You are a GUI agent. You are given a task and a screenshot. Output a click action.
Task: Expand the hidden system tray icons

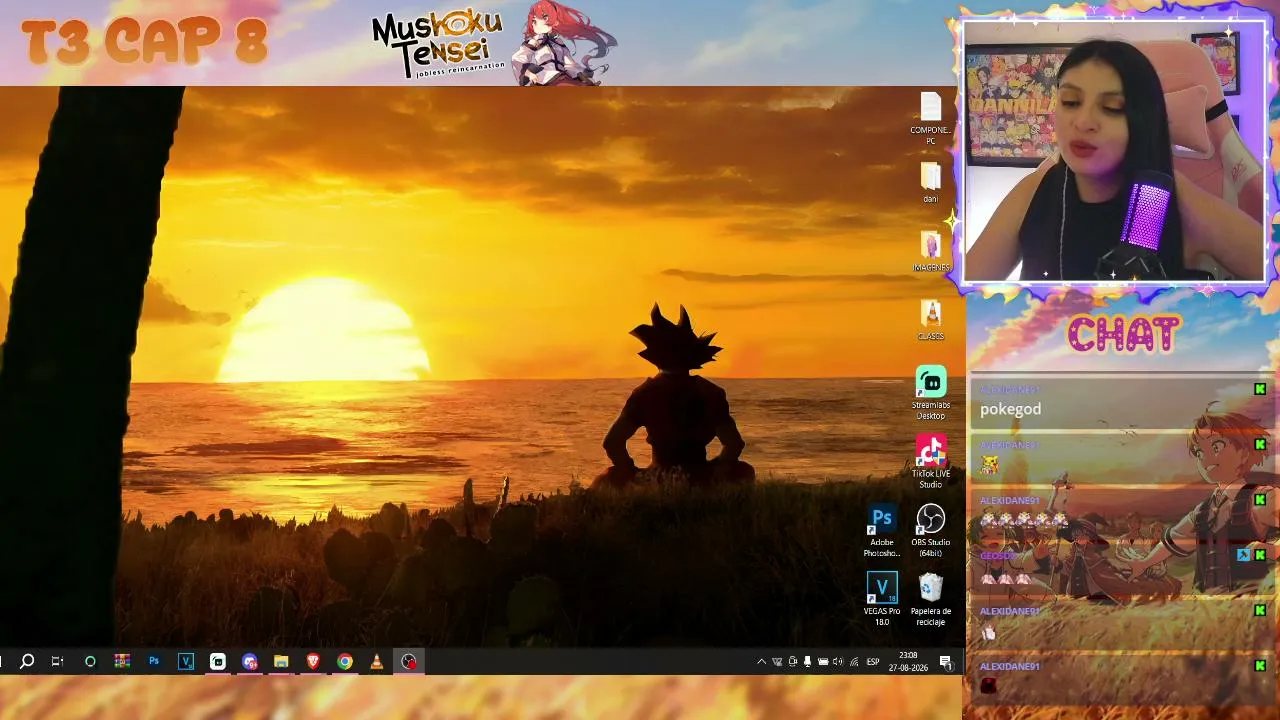coord(762,661)
